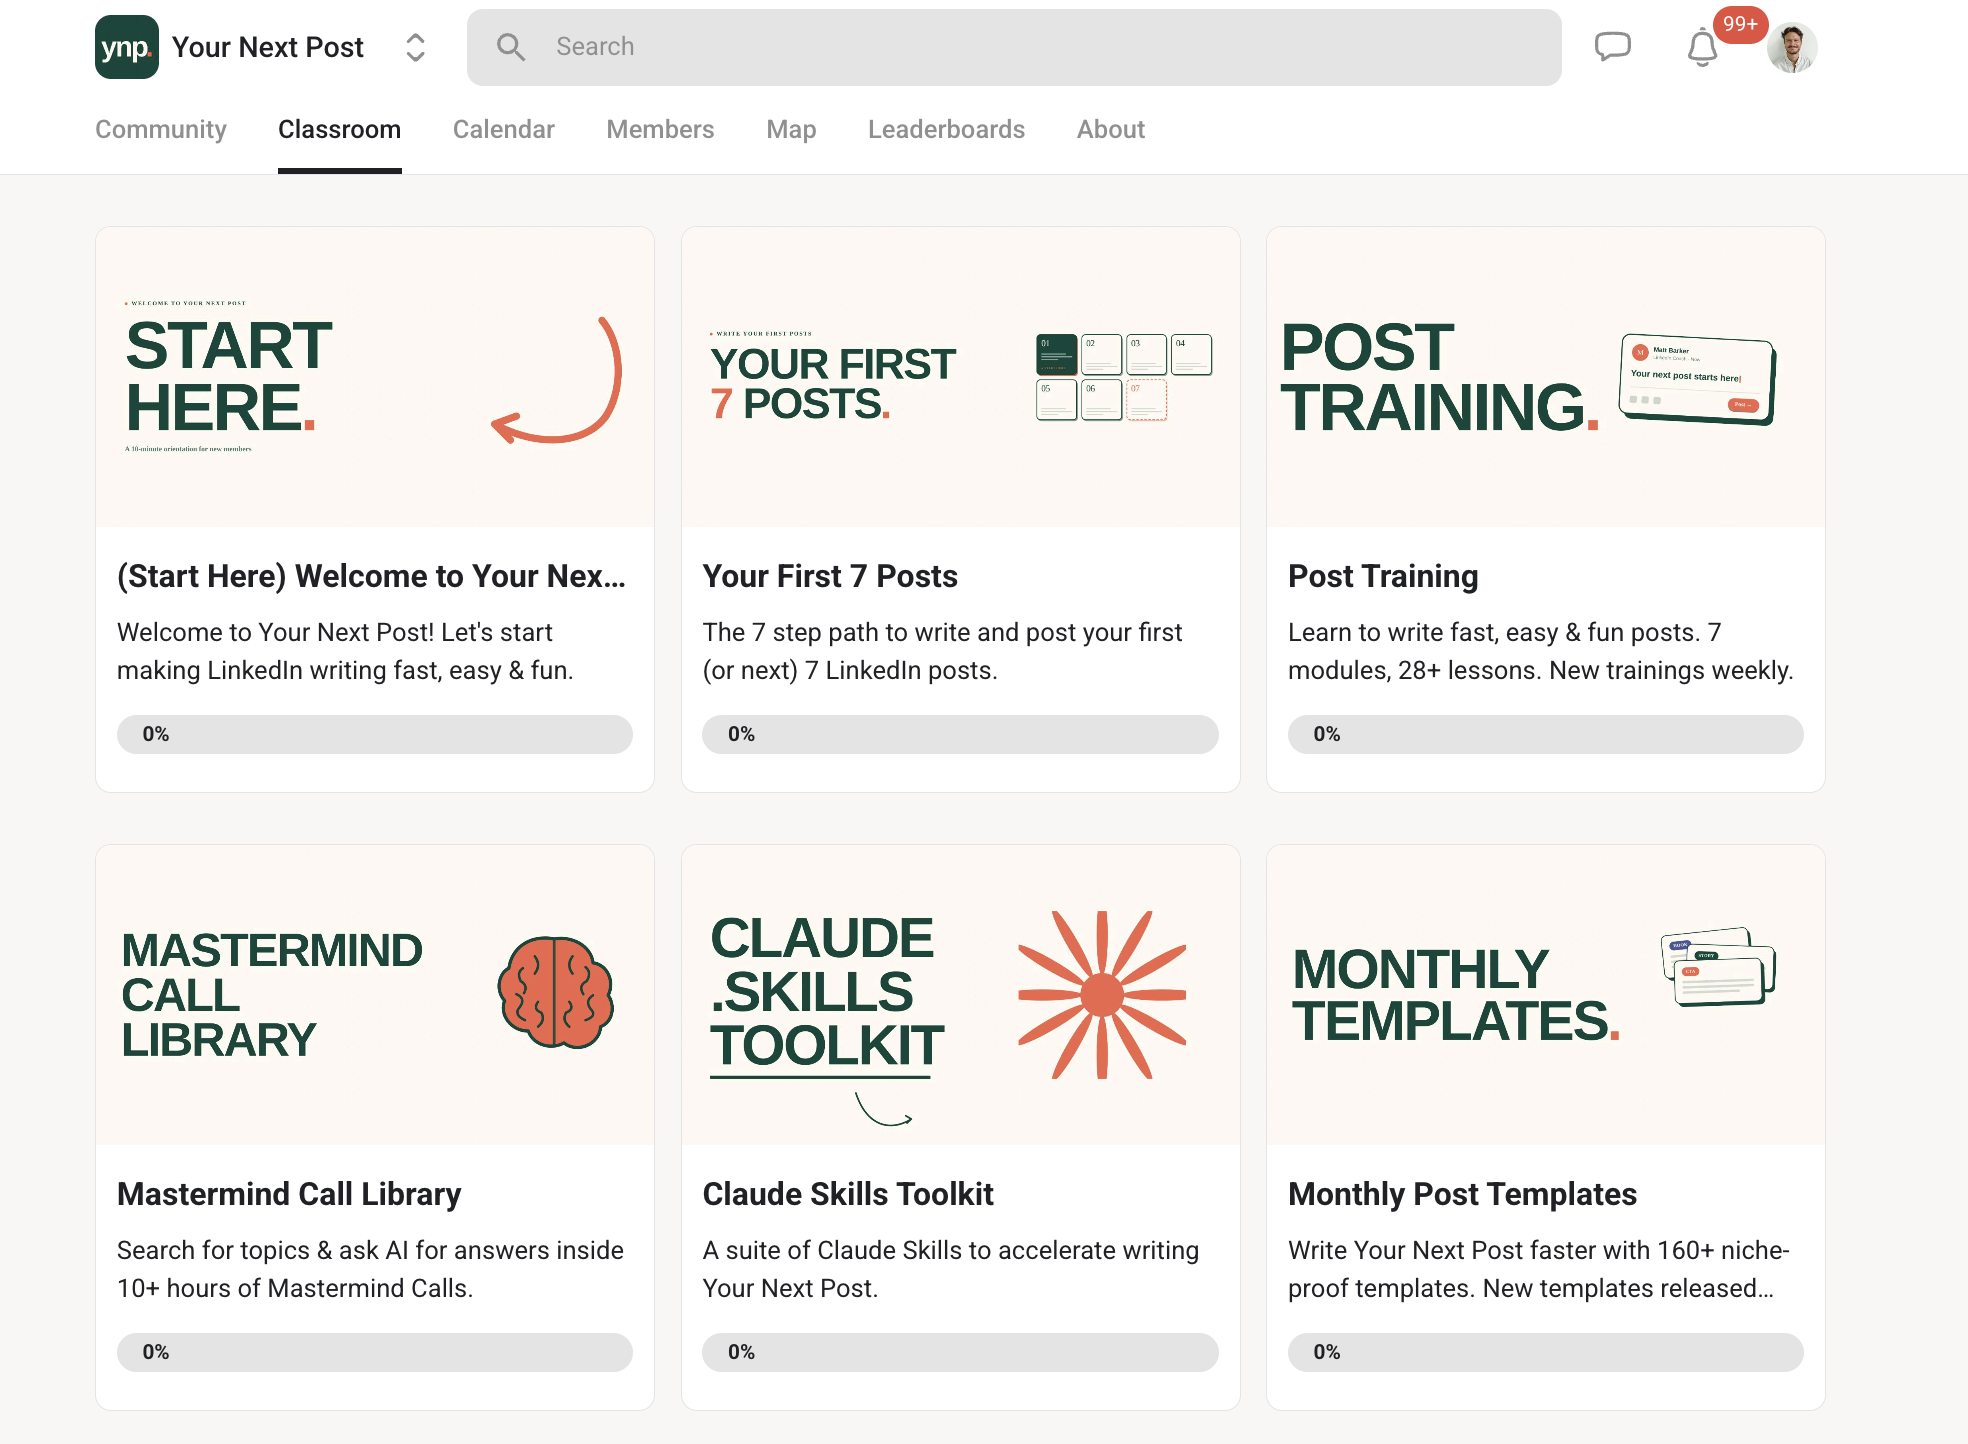Click the ynp community logo
The width and height of the screenshot is (1968, 1444).
pyautogui.click(x=127, y=47)
